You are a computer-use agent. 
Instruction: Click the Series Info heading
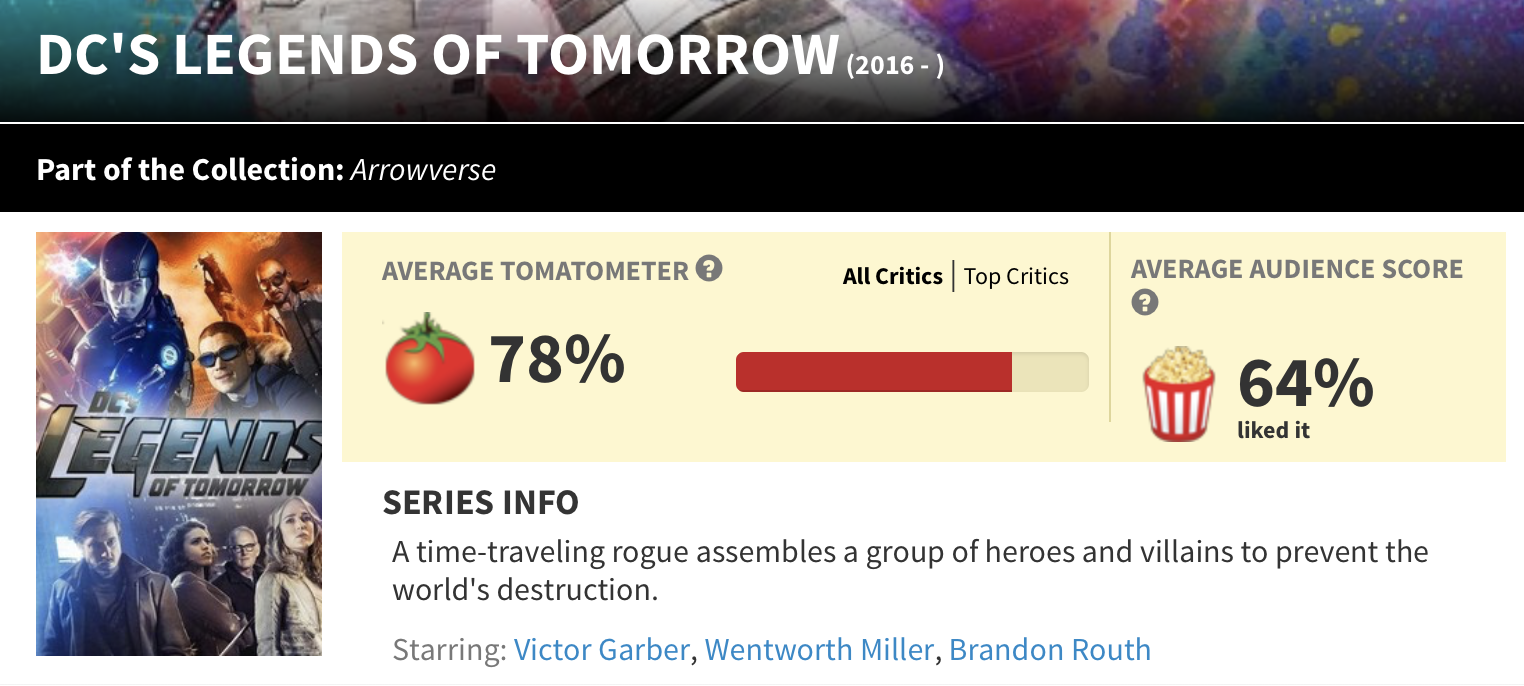pos(481,502)
